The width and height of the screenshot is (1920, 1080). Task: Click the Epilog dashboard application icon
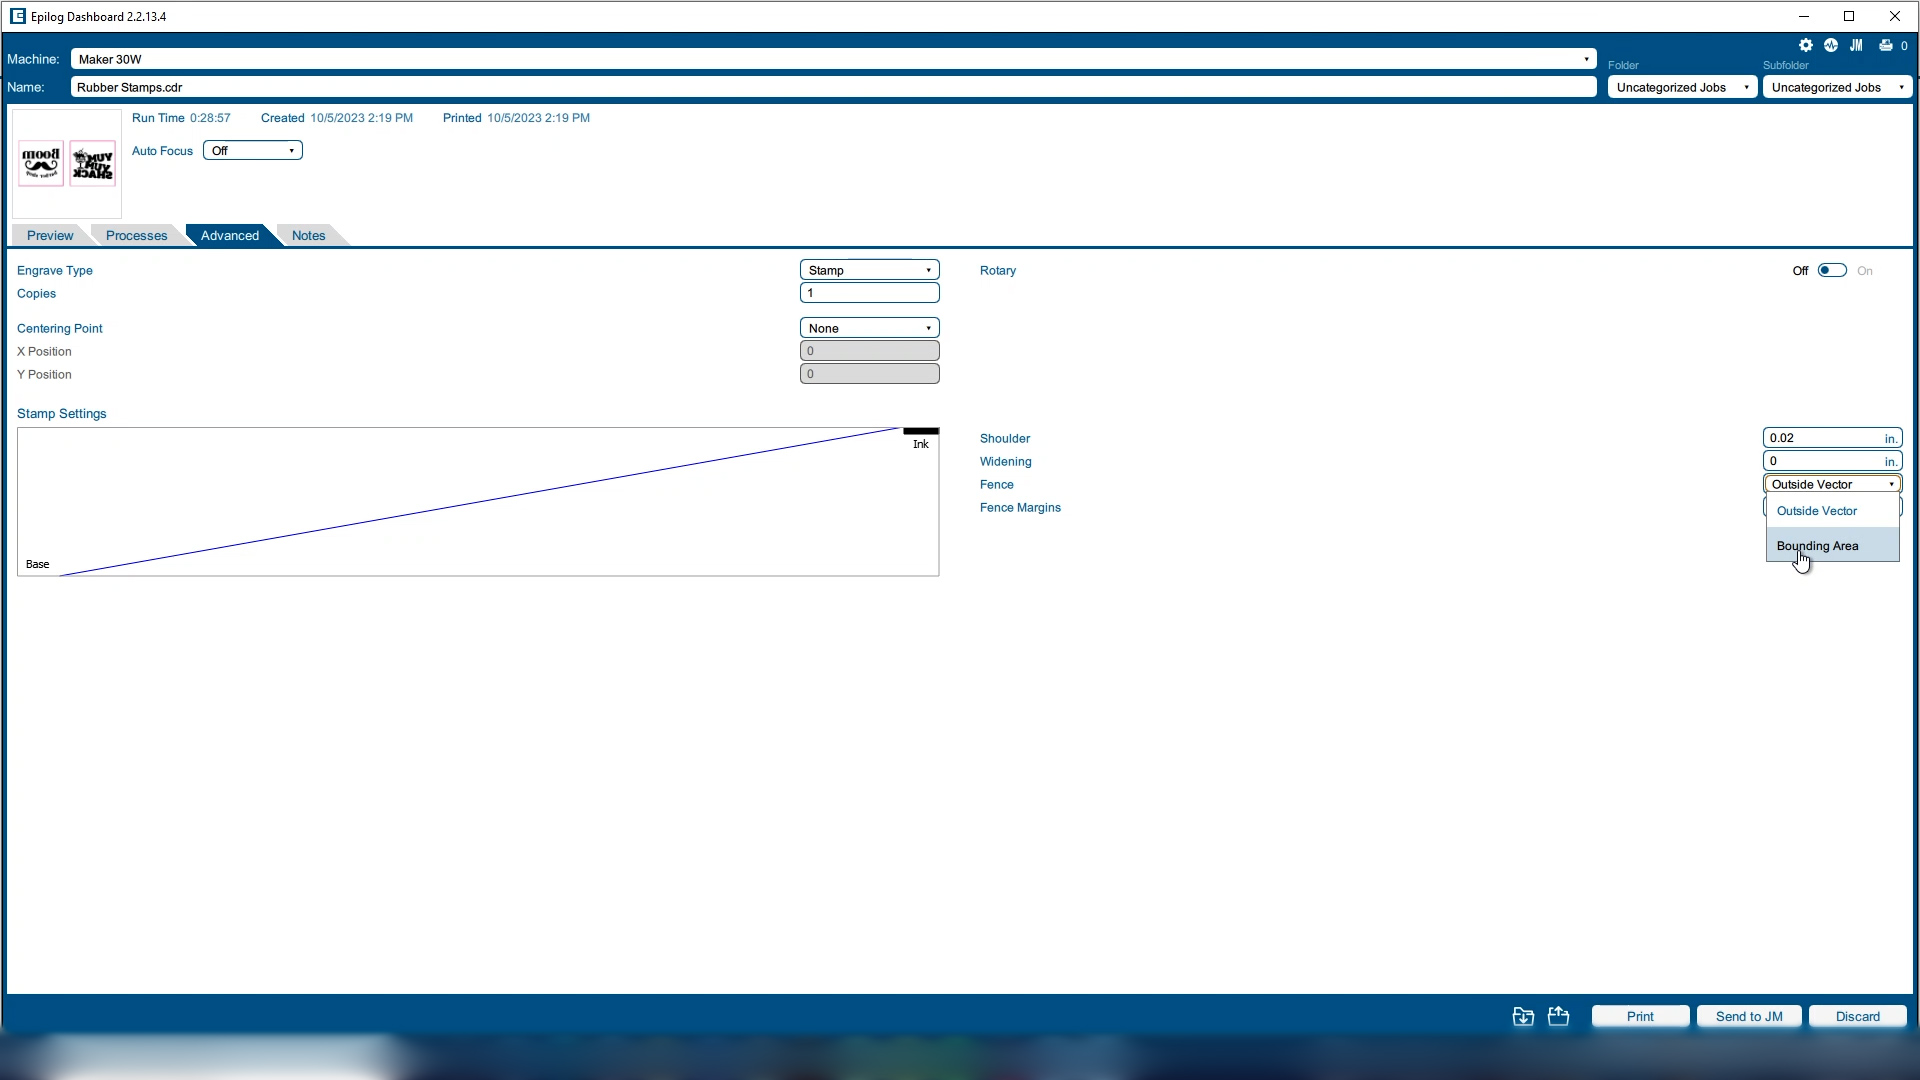pos(12,16)
